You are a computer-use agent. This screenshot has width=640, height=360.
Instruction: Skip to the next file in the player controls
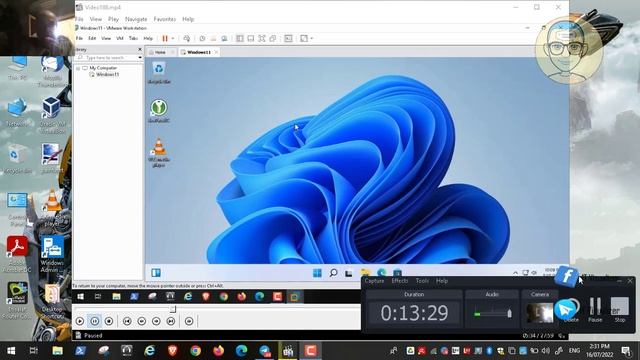pyautogui.click(x=171, y=322)
